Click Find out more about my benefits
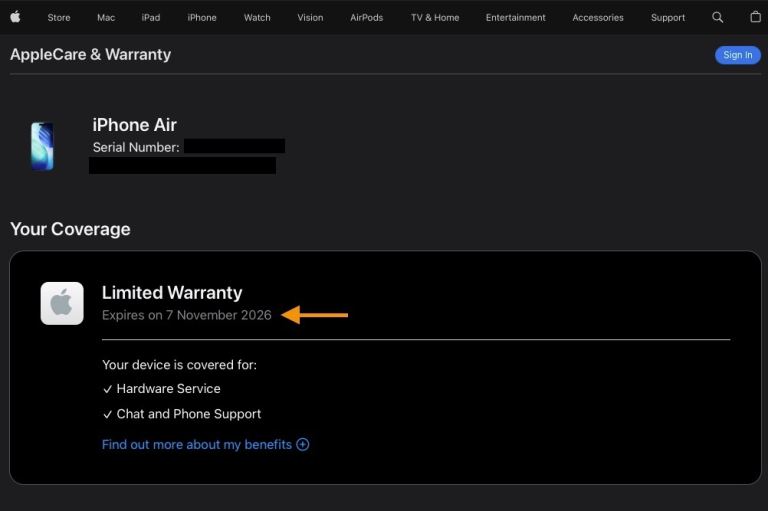This screenshot has height=511, width=768. (x=197, y=444)
